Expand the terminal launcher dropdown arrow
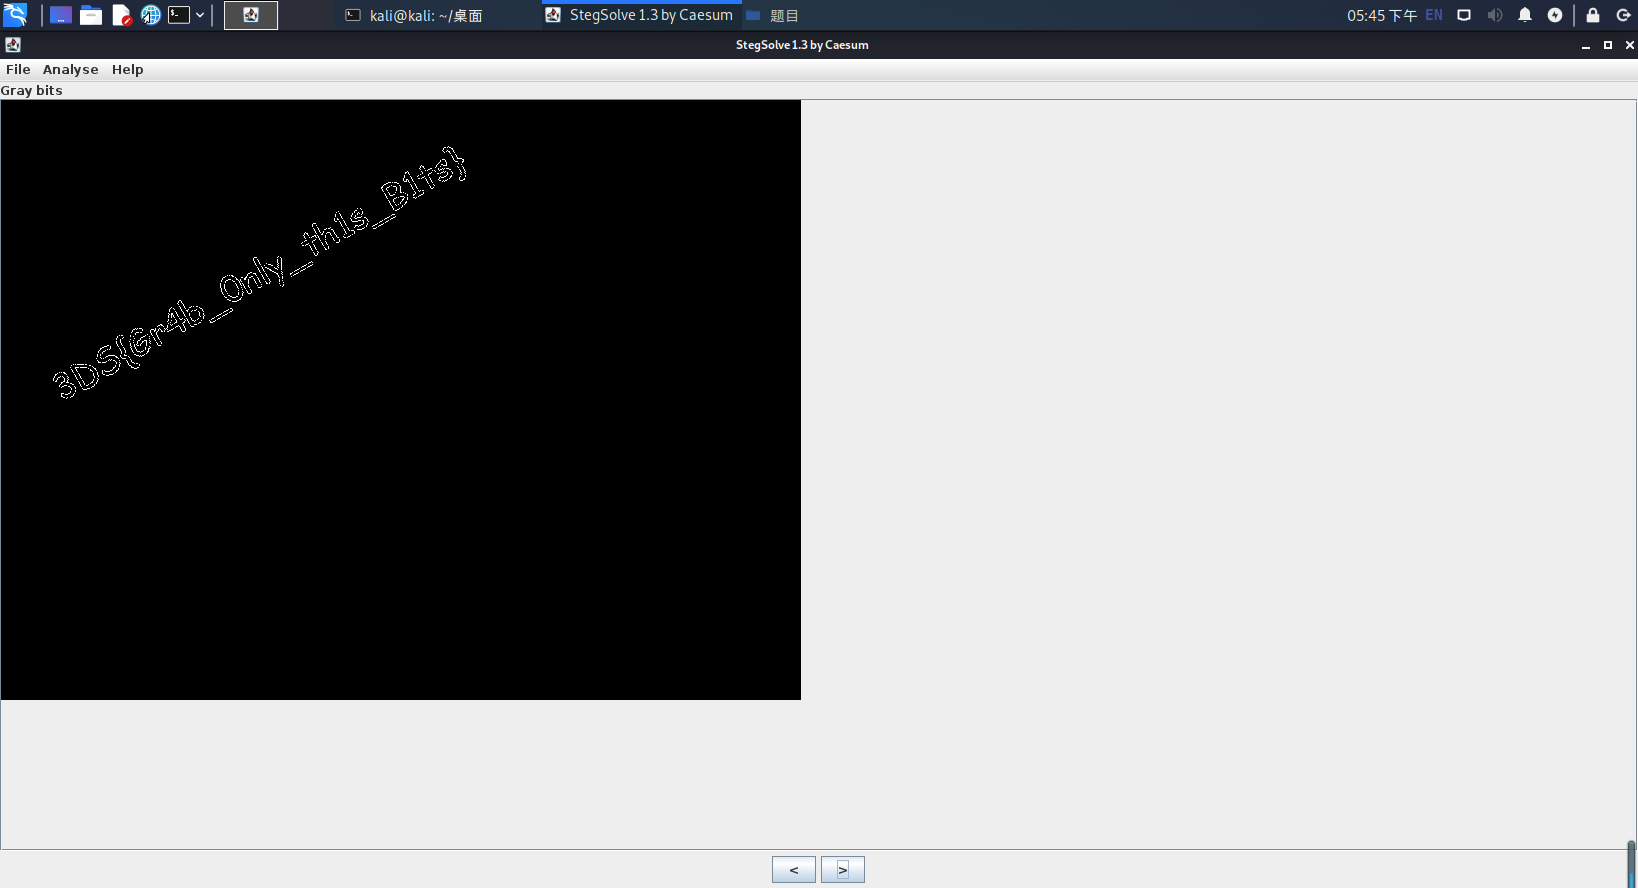 click(200, 15)
